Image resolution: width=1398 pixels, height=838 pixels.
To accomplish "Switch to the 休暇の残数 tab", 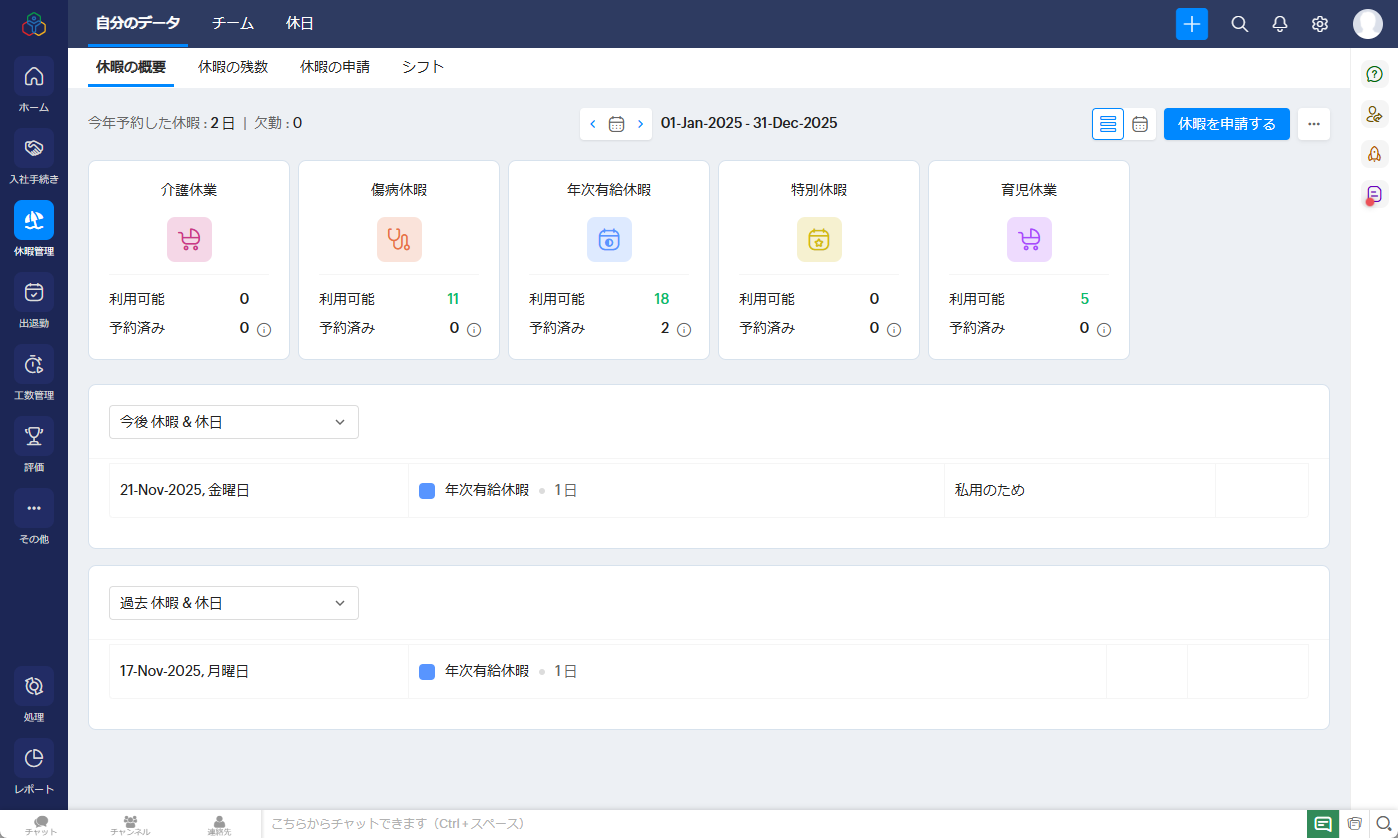I will point(233,67).
